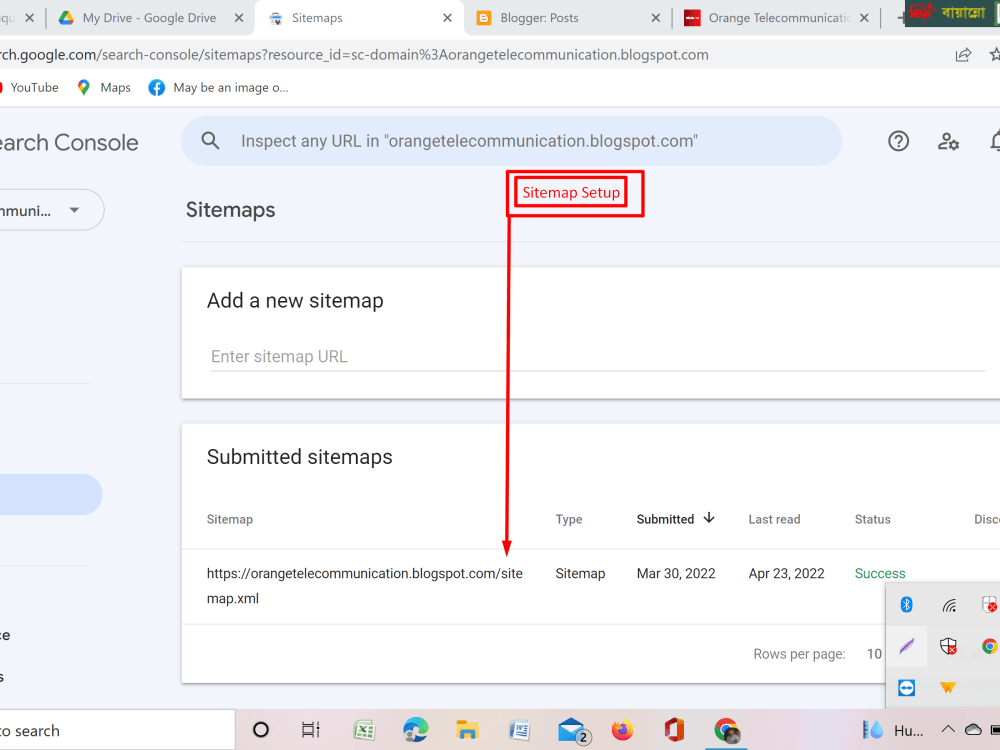Click Chrome icon on the taskbar
1000x750 pixels.
727,730
